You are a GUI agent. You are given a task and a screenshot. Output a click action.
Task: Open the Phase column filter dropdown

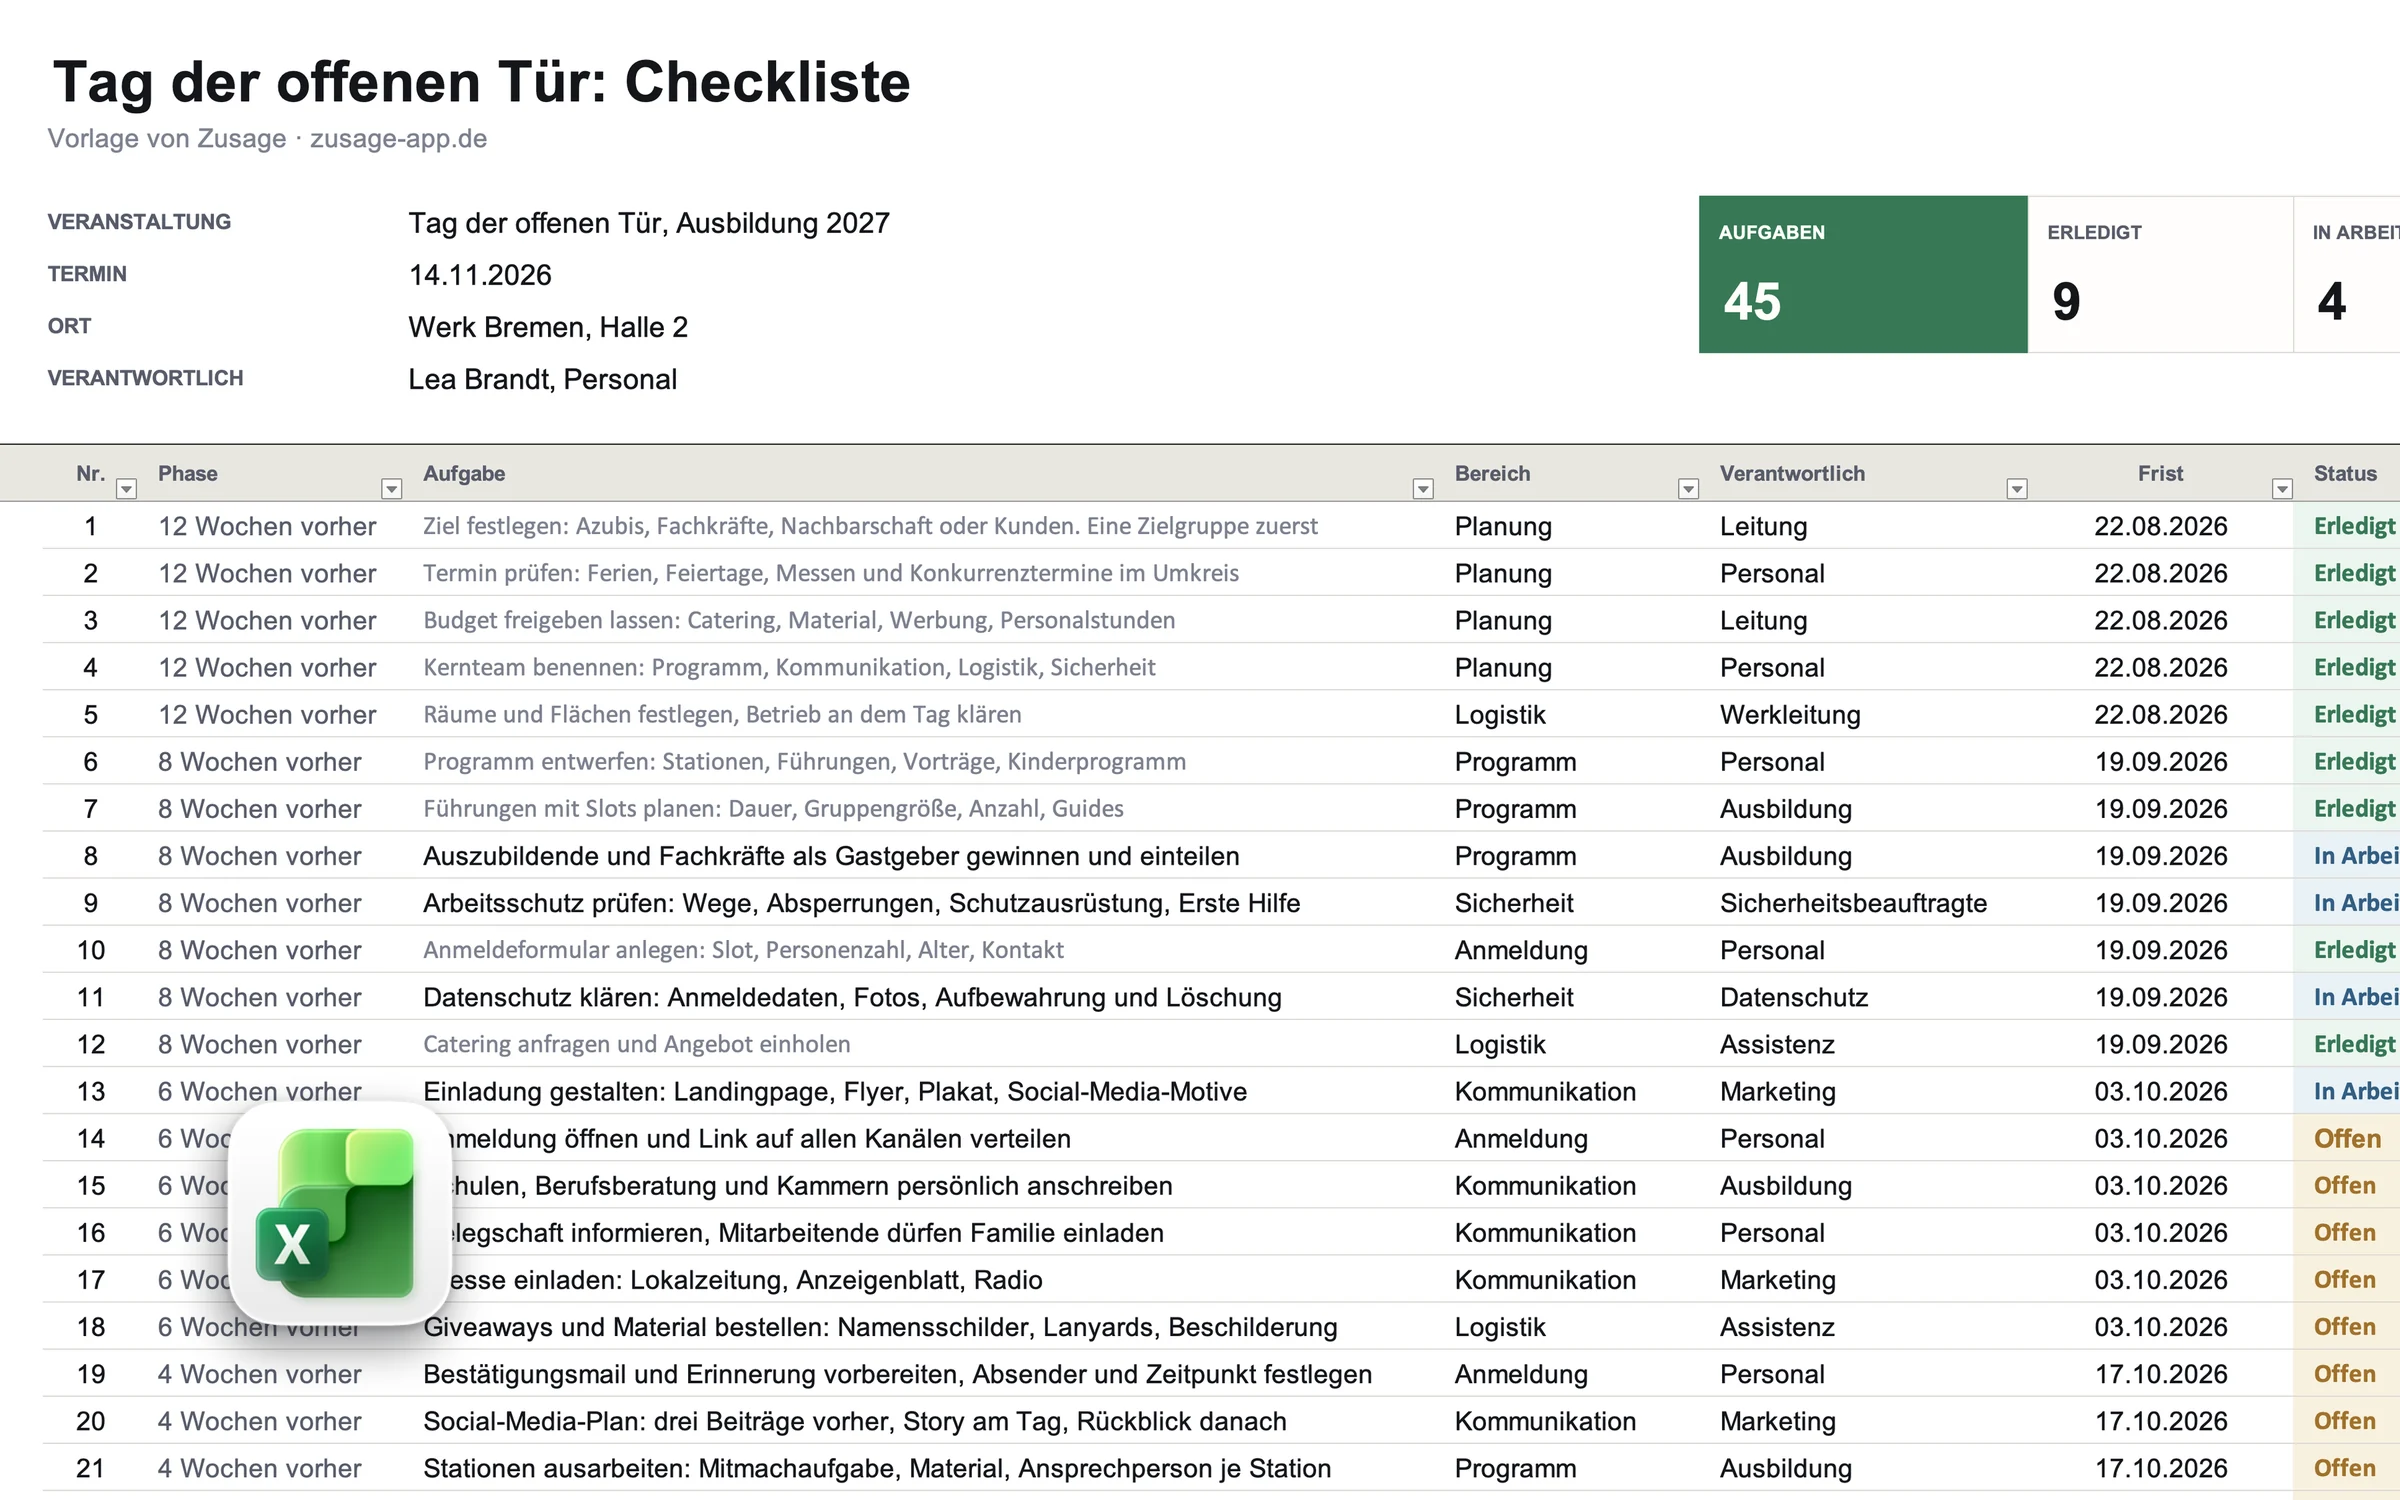click(x=392, y=489)
